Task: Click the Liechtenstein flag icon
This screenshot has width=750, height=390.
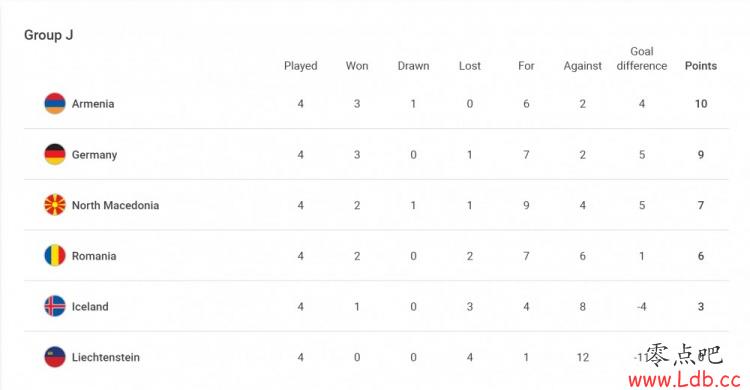Action: [55, 357]
